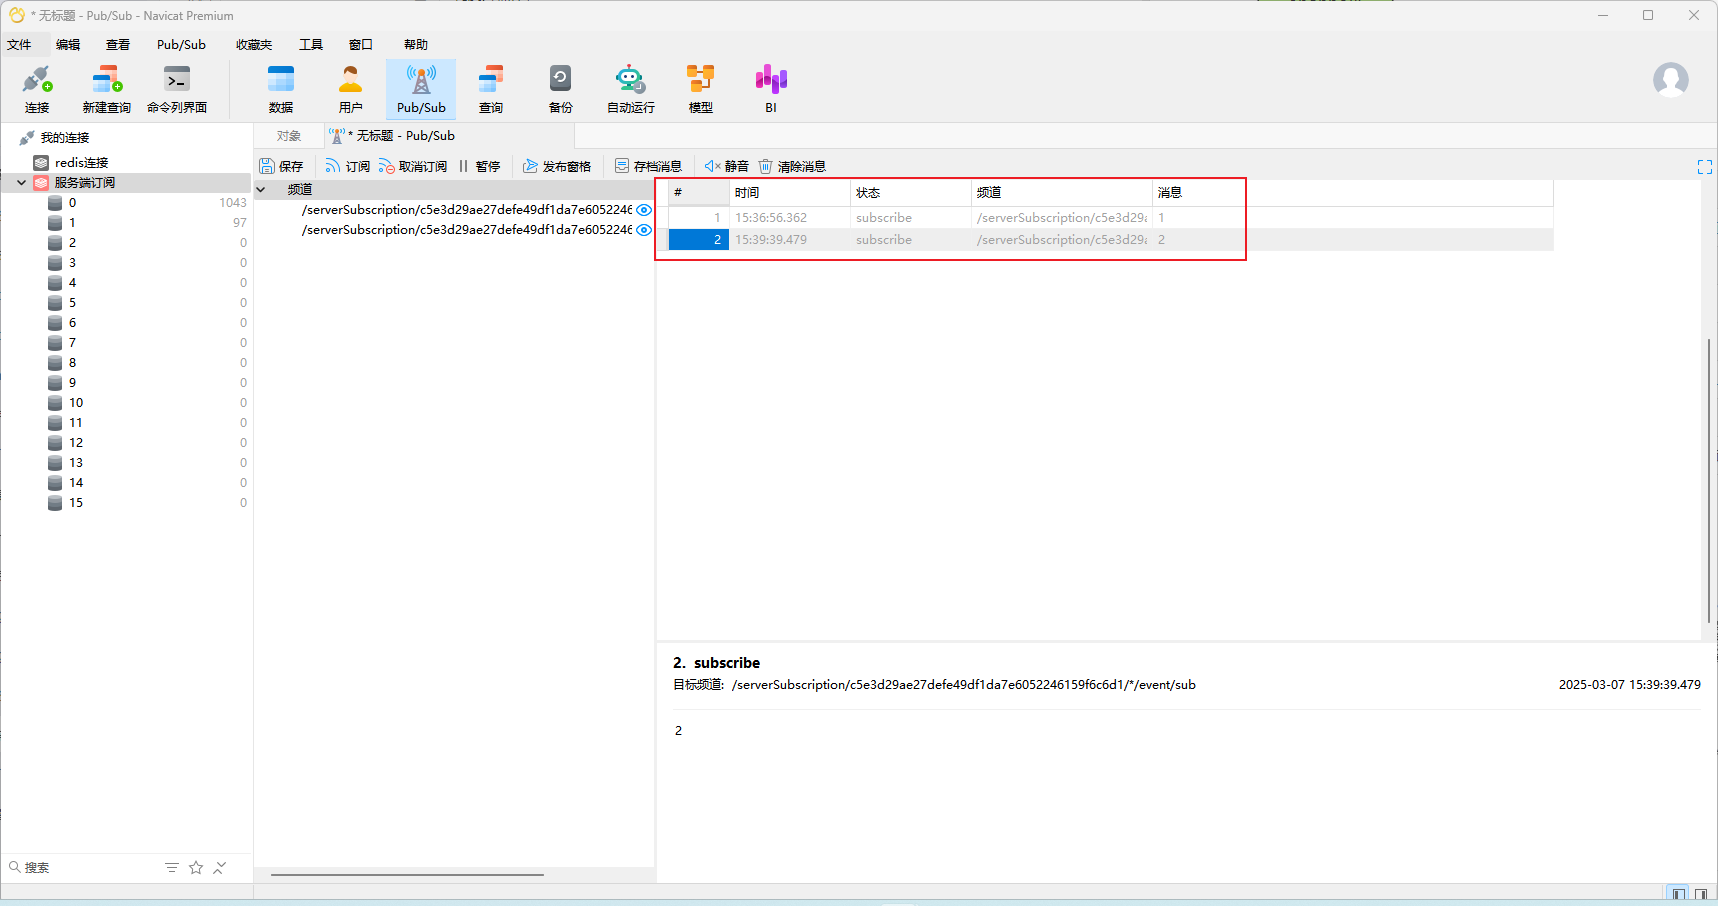Select message row with time 15:36:56.362
The image size is (1718, 906).
[1110, 218]
